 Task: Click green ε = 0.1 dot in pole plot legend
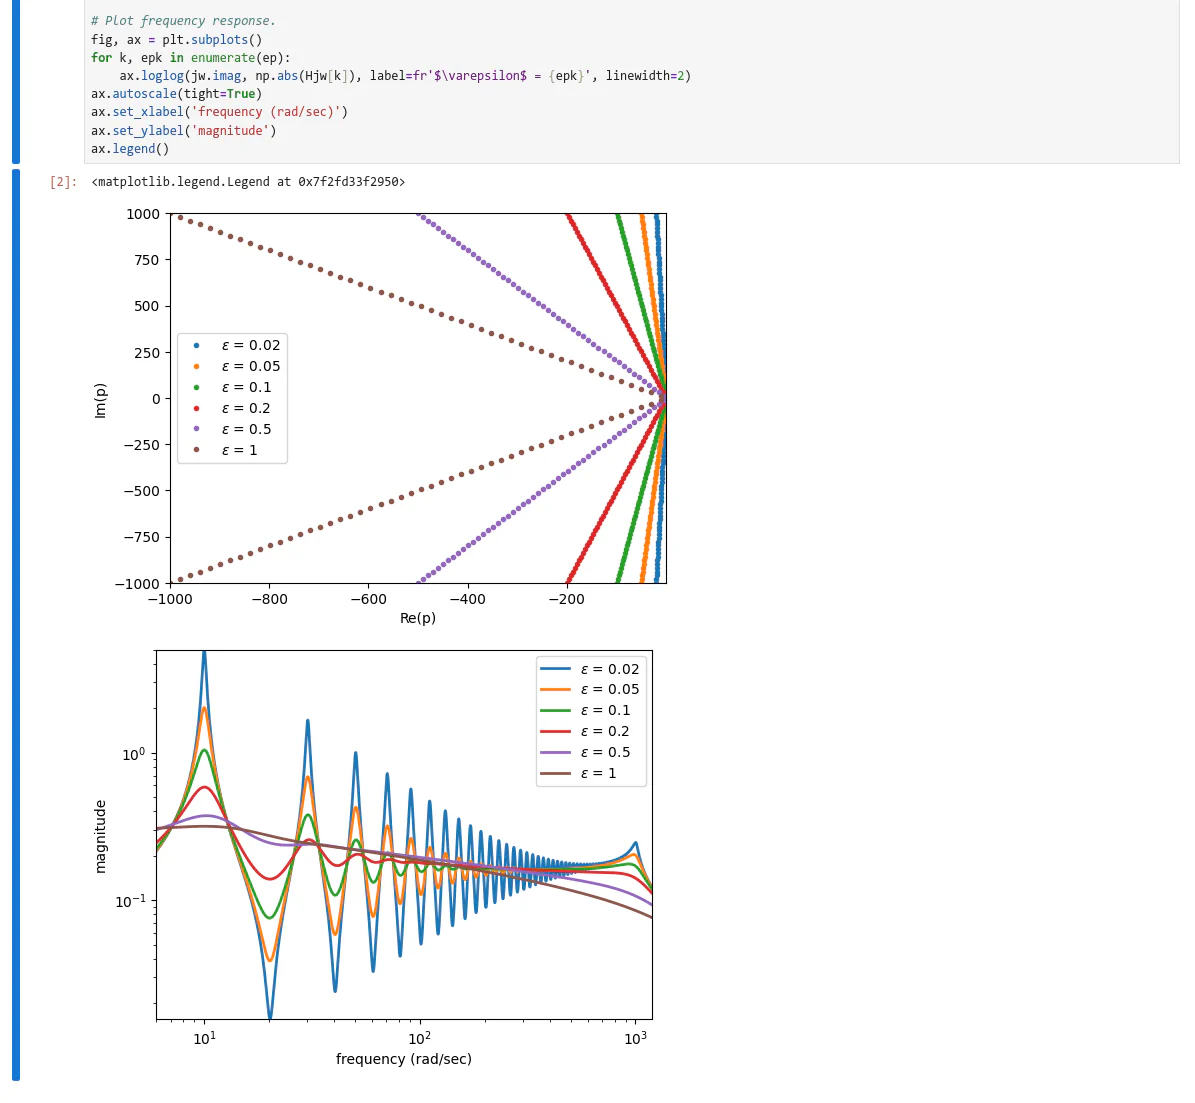click(x=196, y=387)
